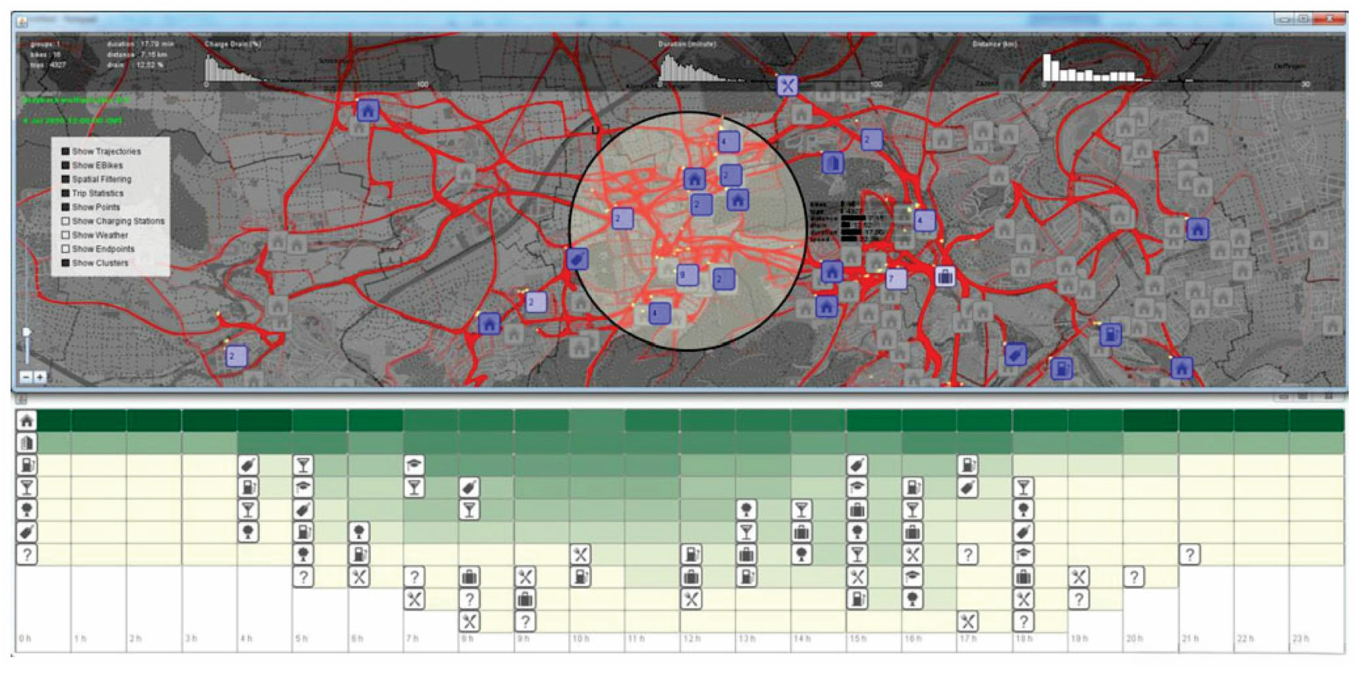
Task: Select the cocktail icon in the 5 h column
Action: 303,465
